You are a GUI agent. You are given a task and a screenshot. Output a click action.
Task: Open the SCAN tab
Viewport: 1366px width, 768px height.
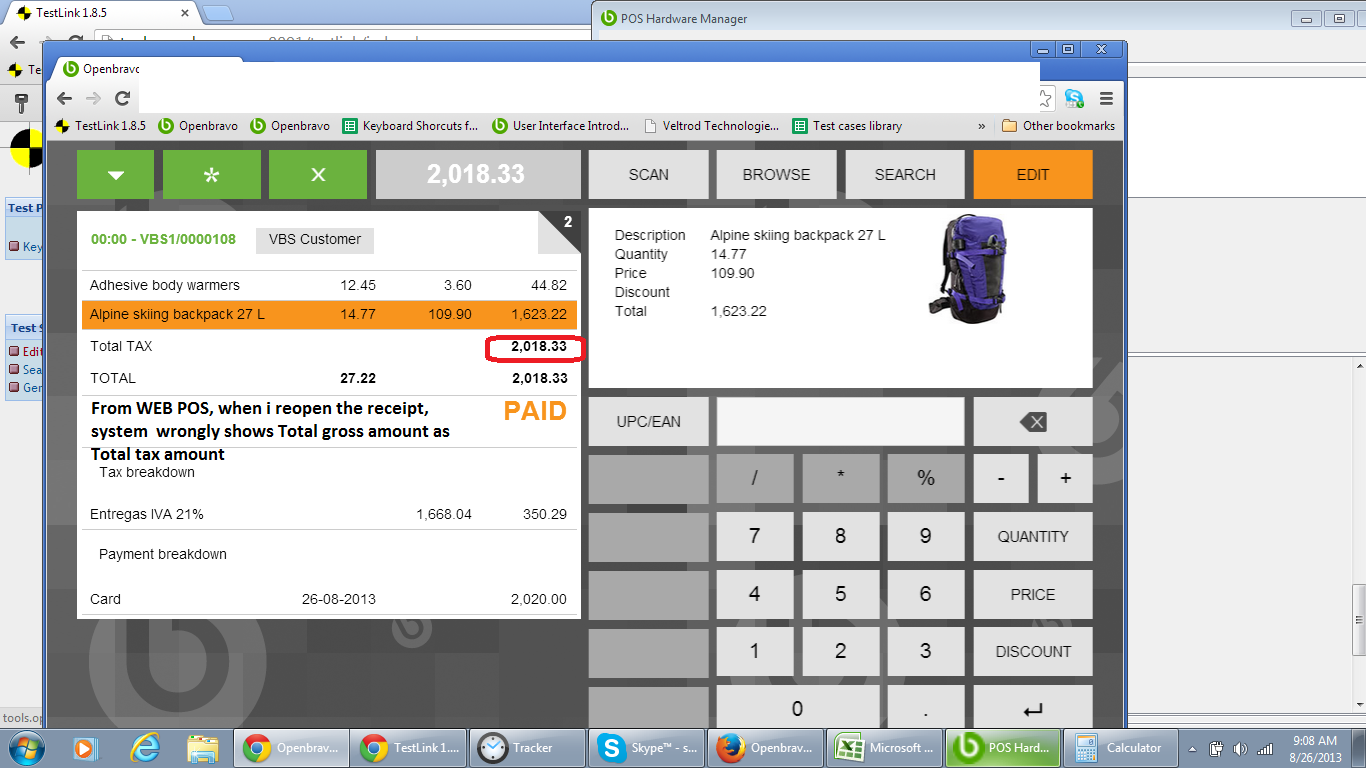(648, 175)
